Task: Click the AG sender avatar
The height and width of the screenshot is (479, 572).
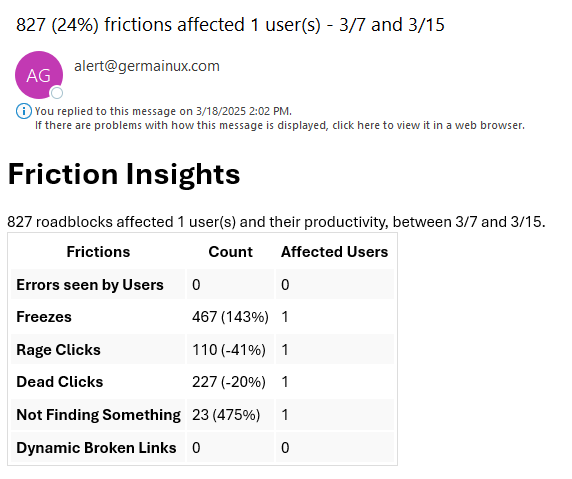Action: (39, 75)
